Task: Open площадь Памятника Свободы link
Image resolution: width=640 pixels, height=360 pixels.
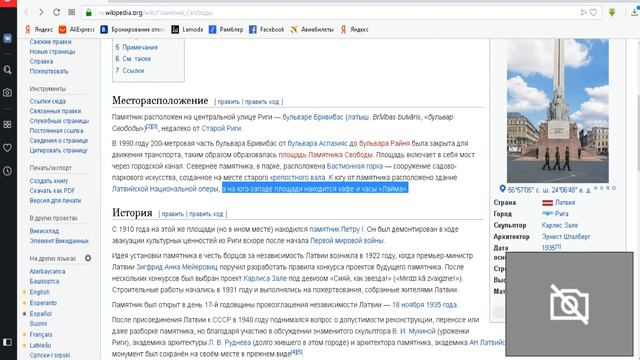Action: 325,155
